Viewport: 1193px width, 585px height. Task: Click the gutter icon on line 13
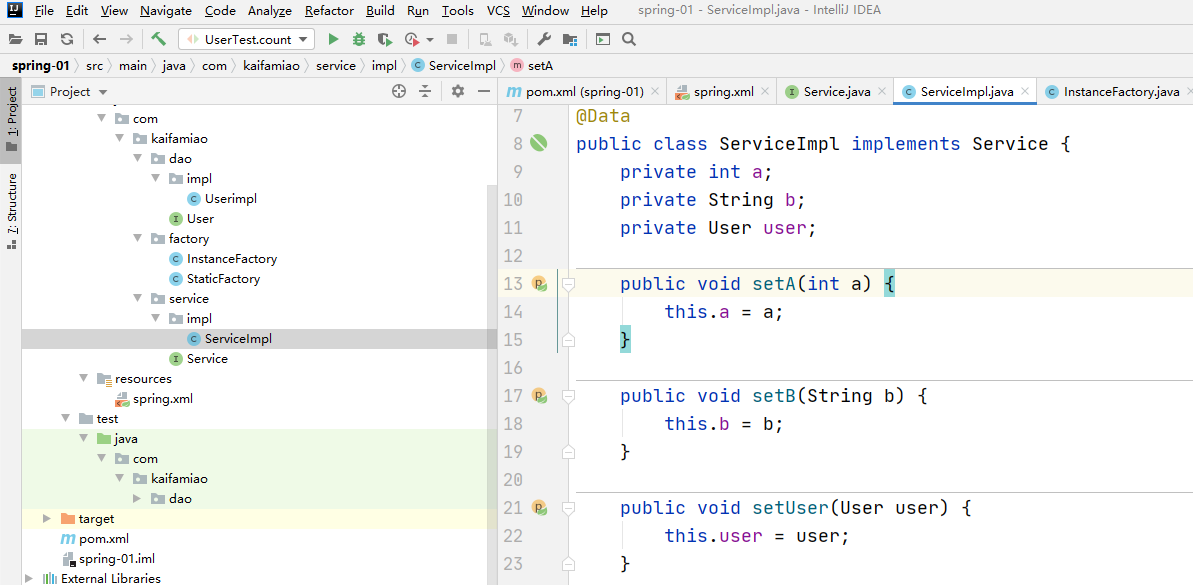point(539,284)
